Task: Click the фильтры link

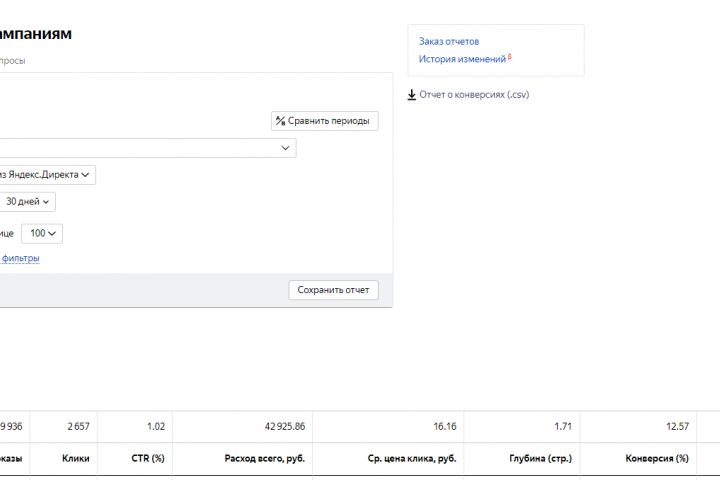Action: [x=20, y=258]
